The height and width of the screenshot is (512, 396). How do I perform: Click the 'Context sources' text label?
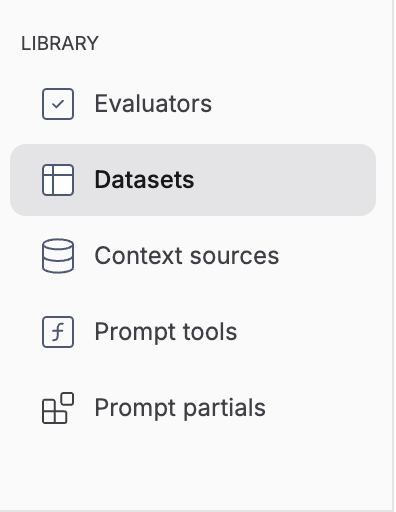(x=187, y=256)
